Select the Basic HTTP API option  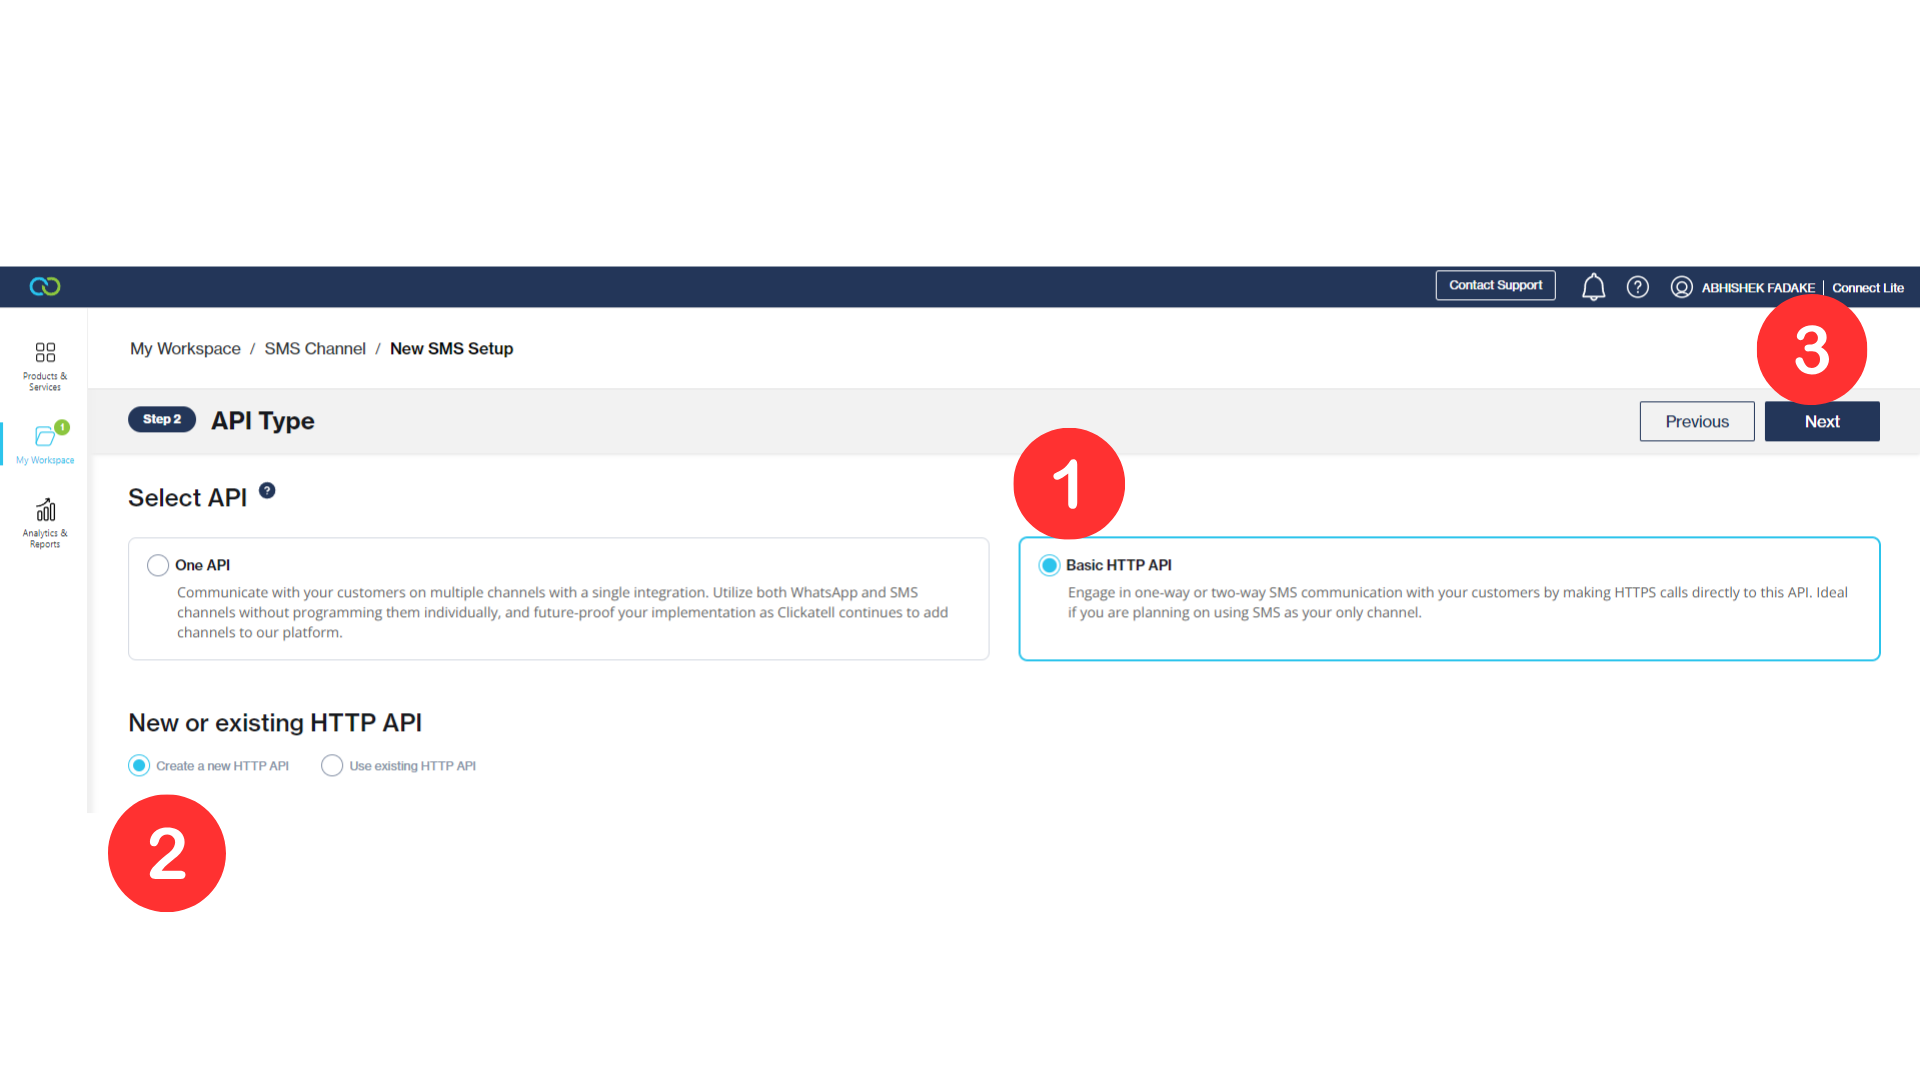1049,565
